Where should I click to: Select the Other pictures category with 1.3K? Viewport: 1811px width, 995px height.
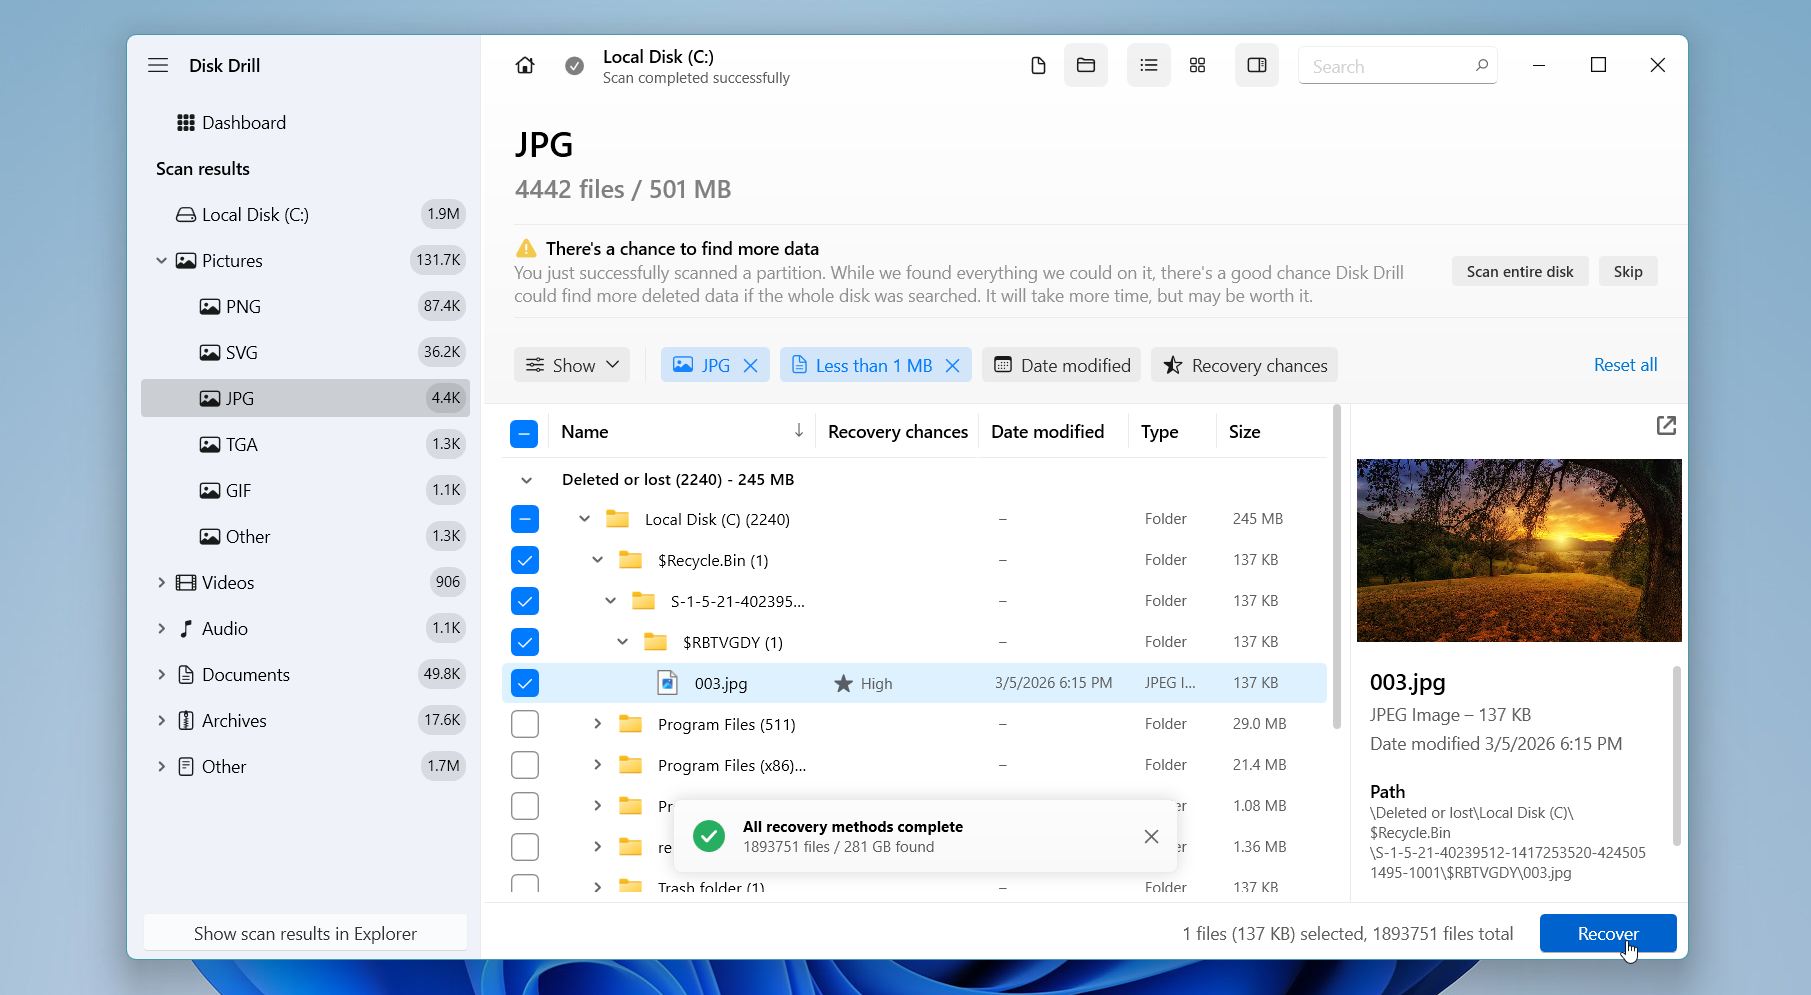[x=305, y=537]
